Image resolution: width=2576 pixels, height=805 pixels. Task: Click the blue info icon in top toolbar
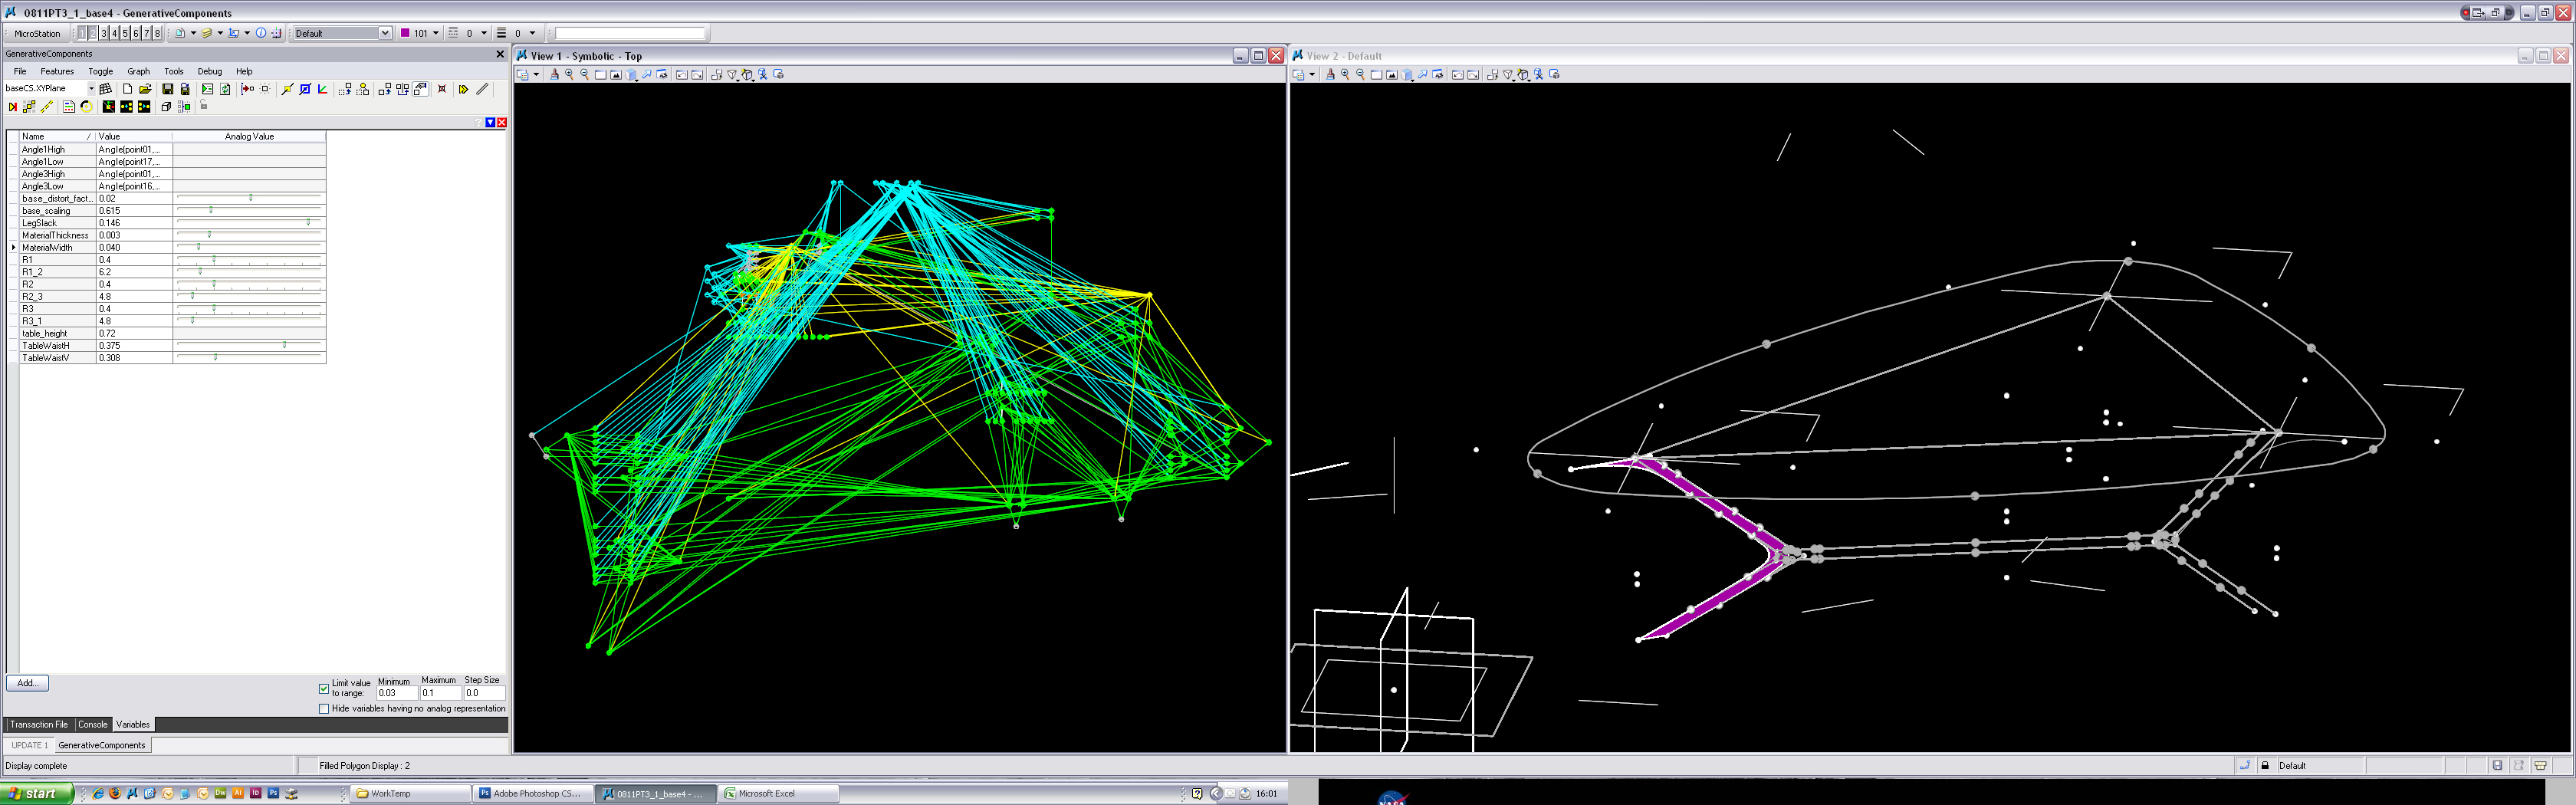click(x=261, y=33)
